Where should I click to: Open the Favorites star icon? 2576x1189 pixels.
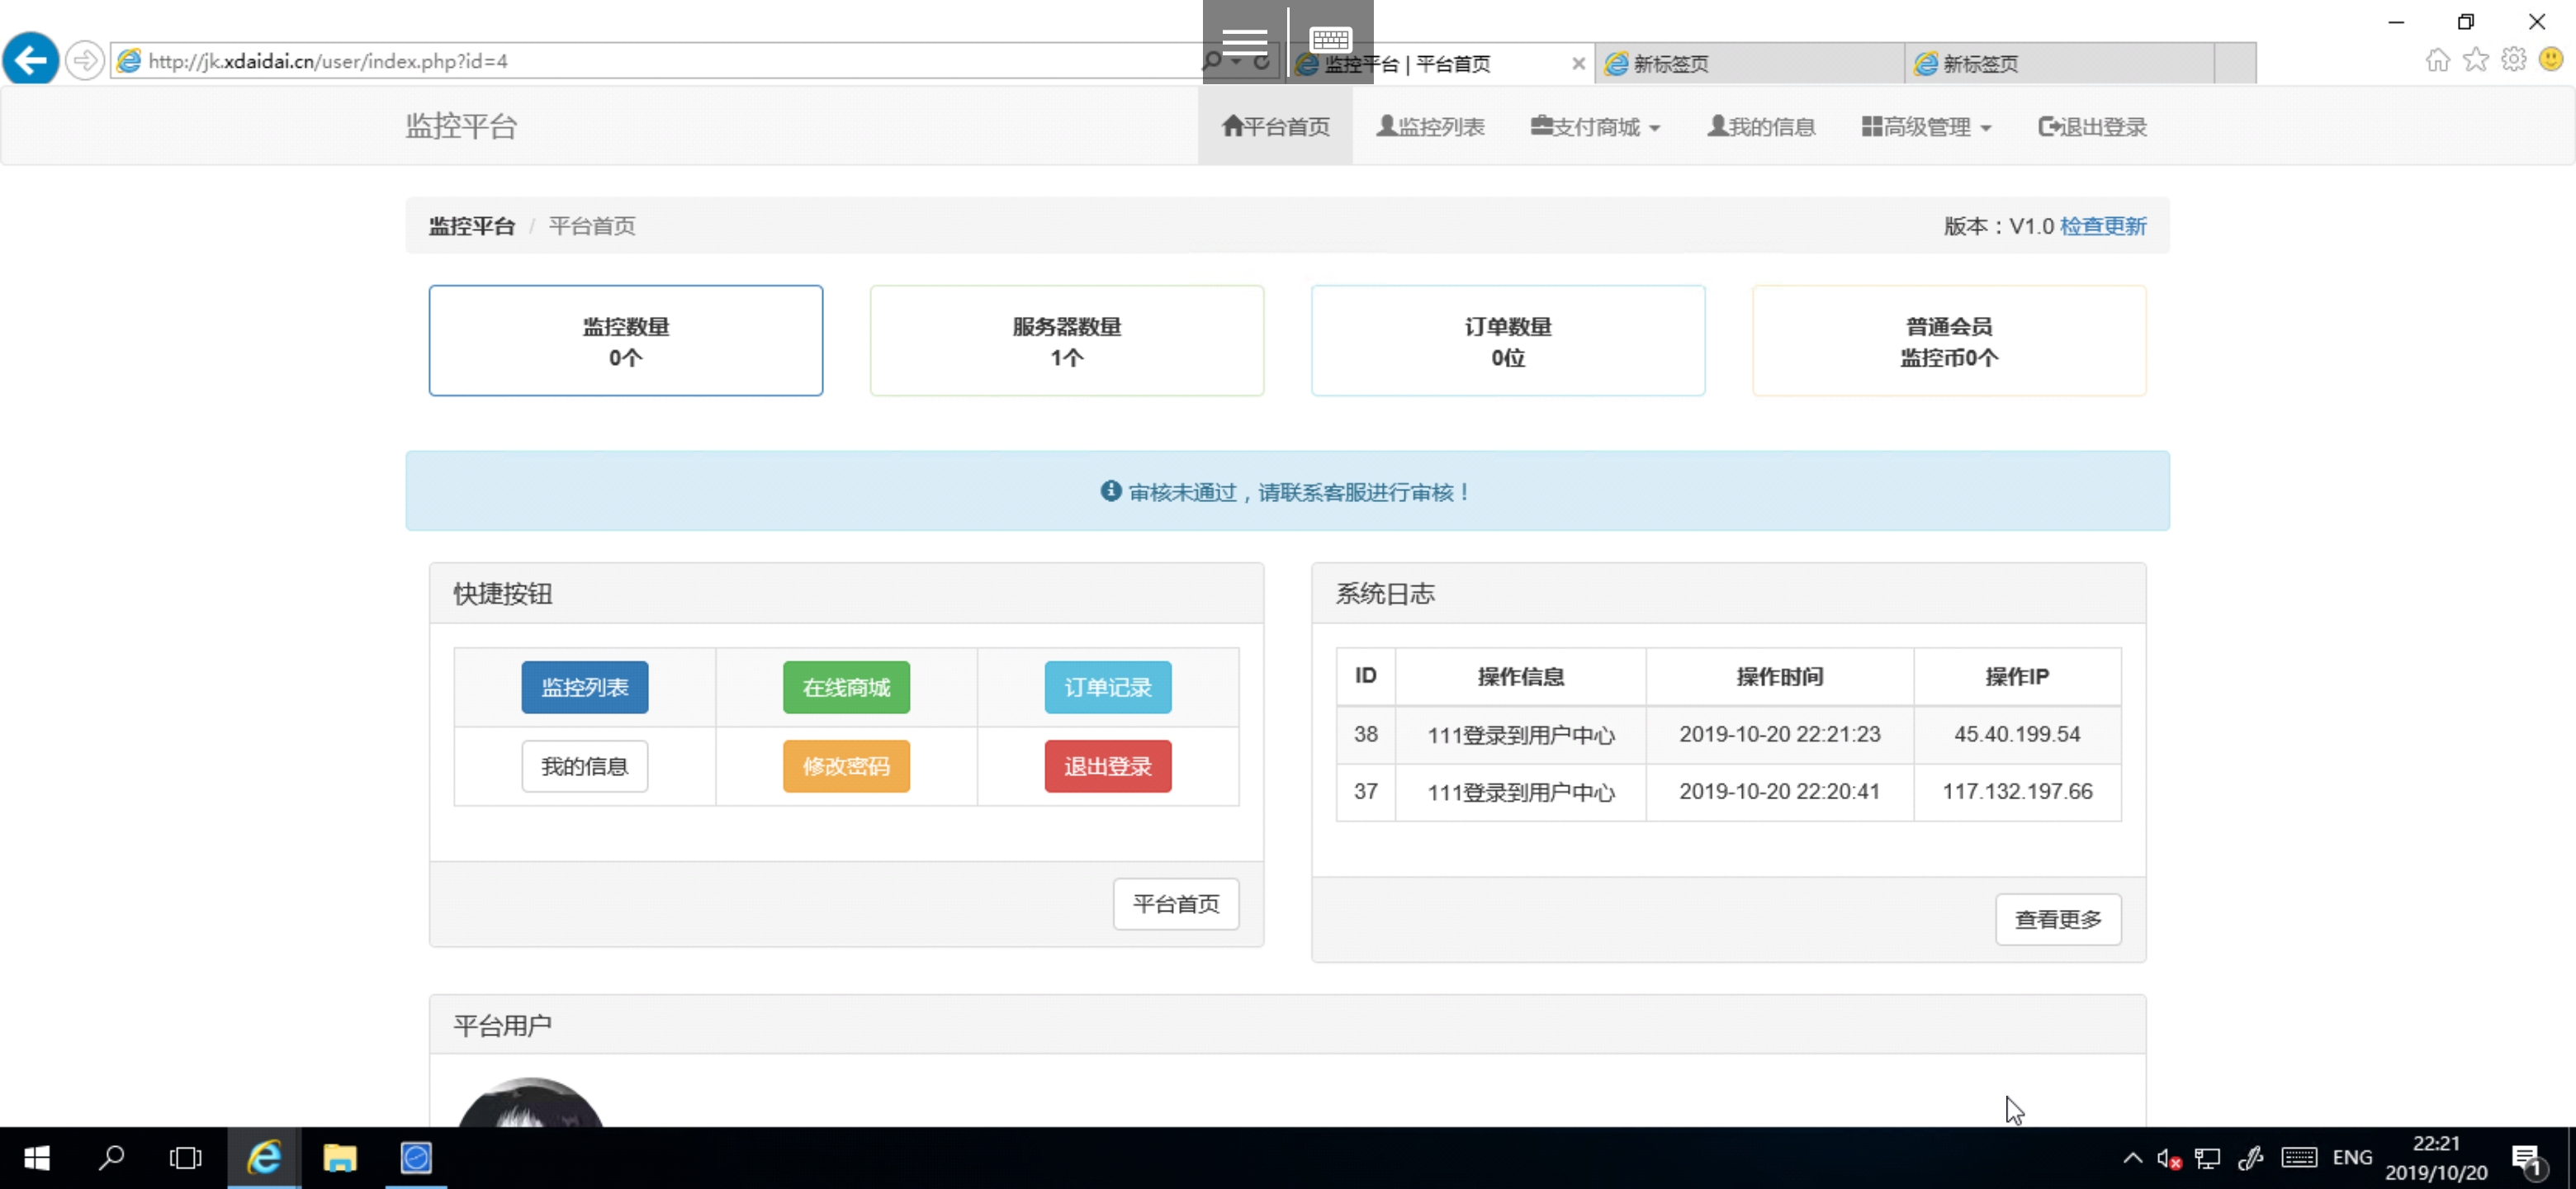point(2475,60)
